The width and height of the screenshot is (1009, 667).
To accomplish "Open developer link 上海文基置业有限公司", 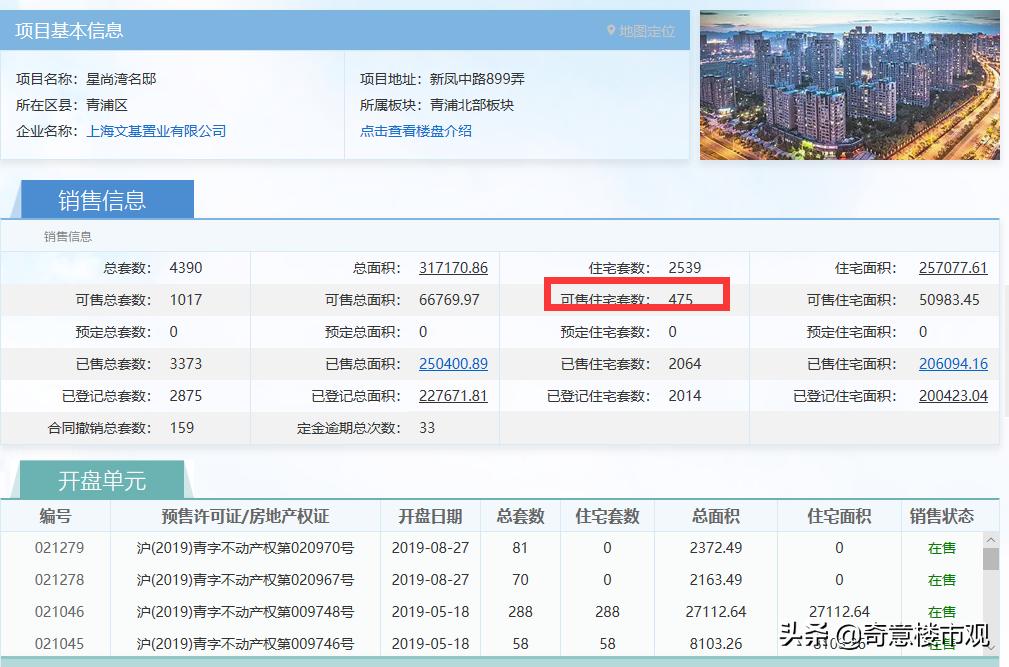I will [156, 131].
